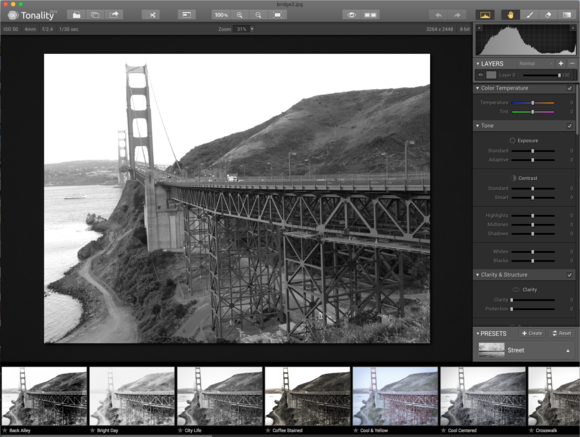Open the Normal blend mode dropdown
Image resolution: width=580 pixels, height=437 pixels.
(x=535, y=64)
